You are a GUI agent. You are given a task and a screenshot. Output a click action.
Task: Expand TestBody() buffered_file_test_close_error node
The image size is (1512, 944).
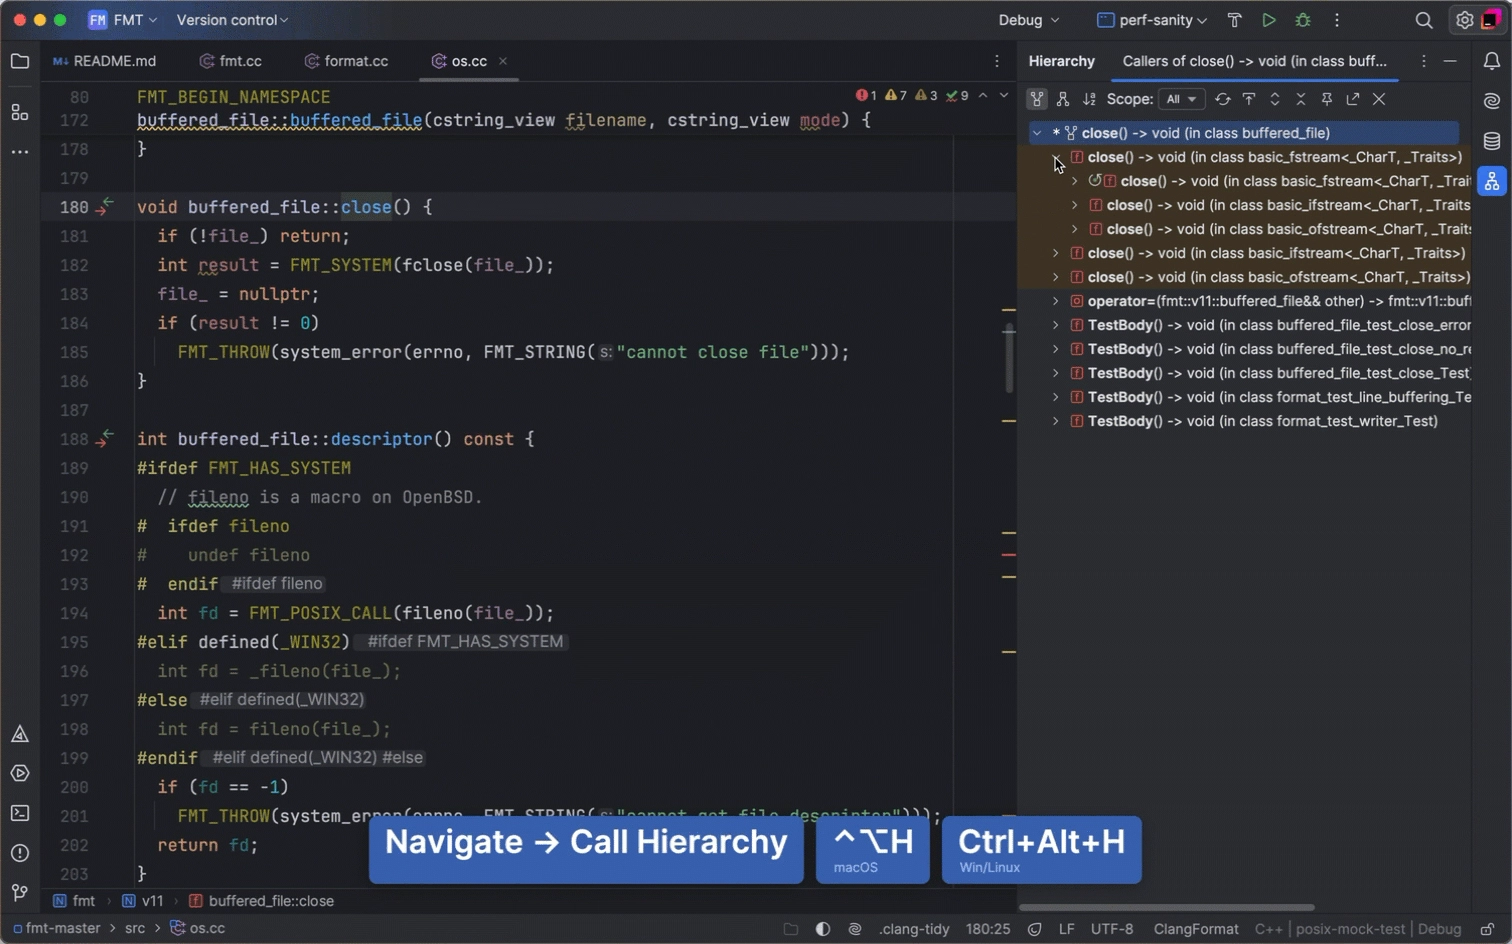[1055, 325]
